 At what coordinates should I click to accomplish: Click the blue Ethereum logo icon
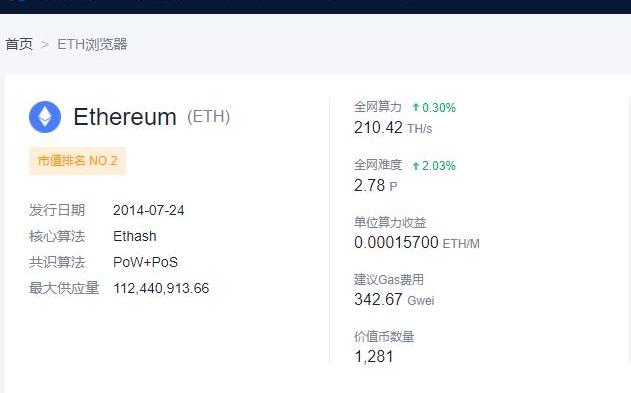[45, 117]
